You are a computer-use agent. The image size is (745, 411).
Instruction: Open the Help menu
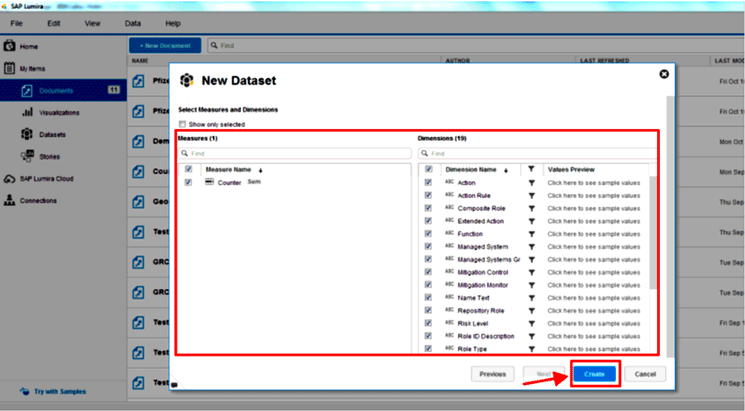click(x=173, y=23)
